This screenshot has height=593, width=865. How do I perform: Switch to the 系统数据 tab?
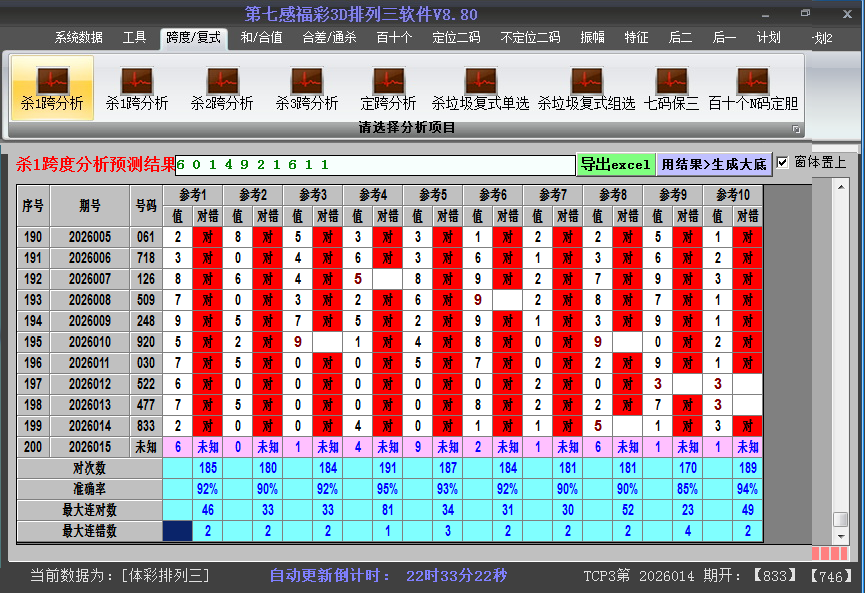pos(78,38)
